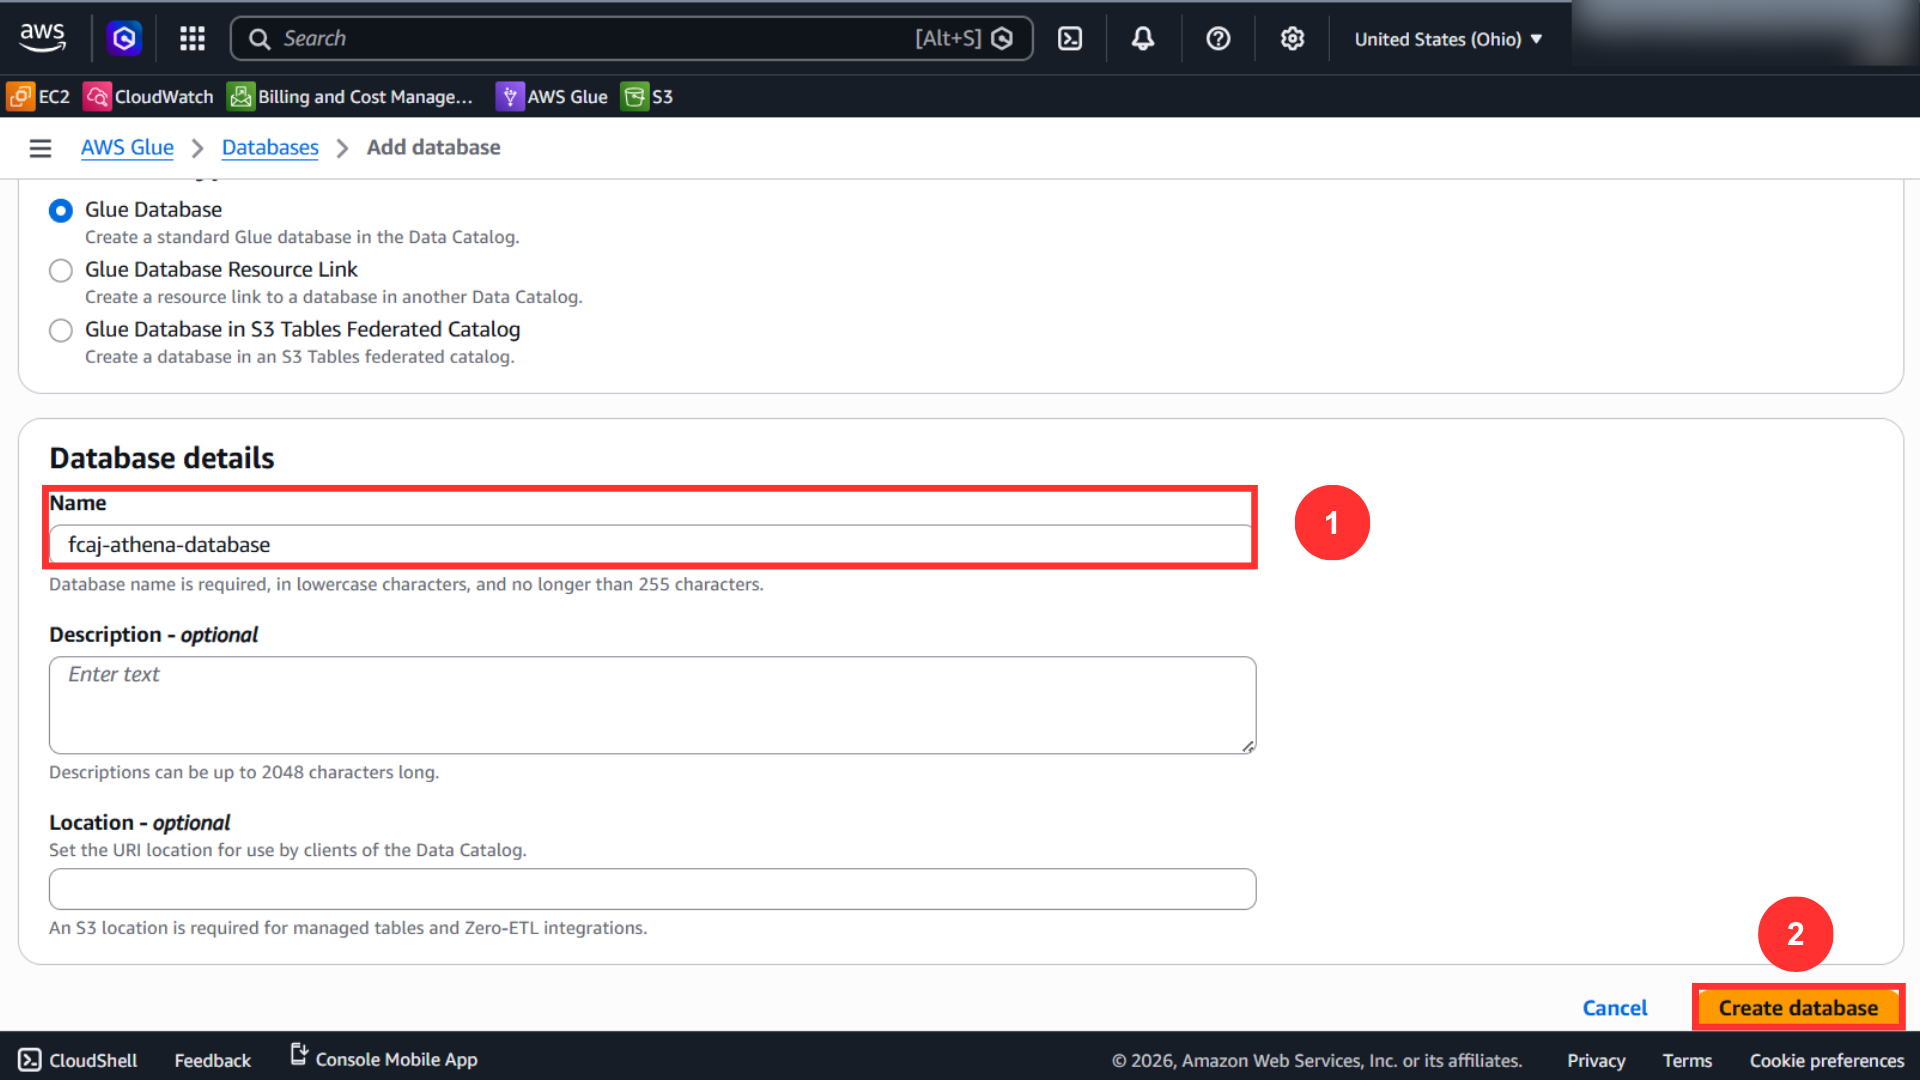Click the 'Description - optional' label
The image size is (1920, 1080).
tap(153, 635)
